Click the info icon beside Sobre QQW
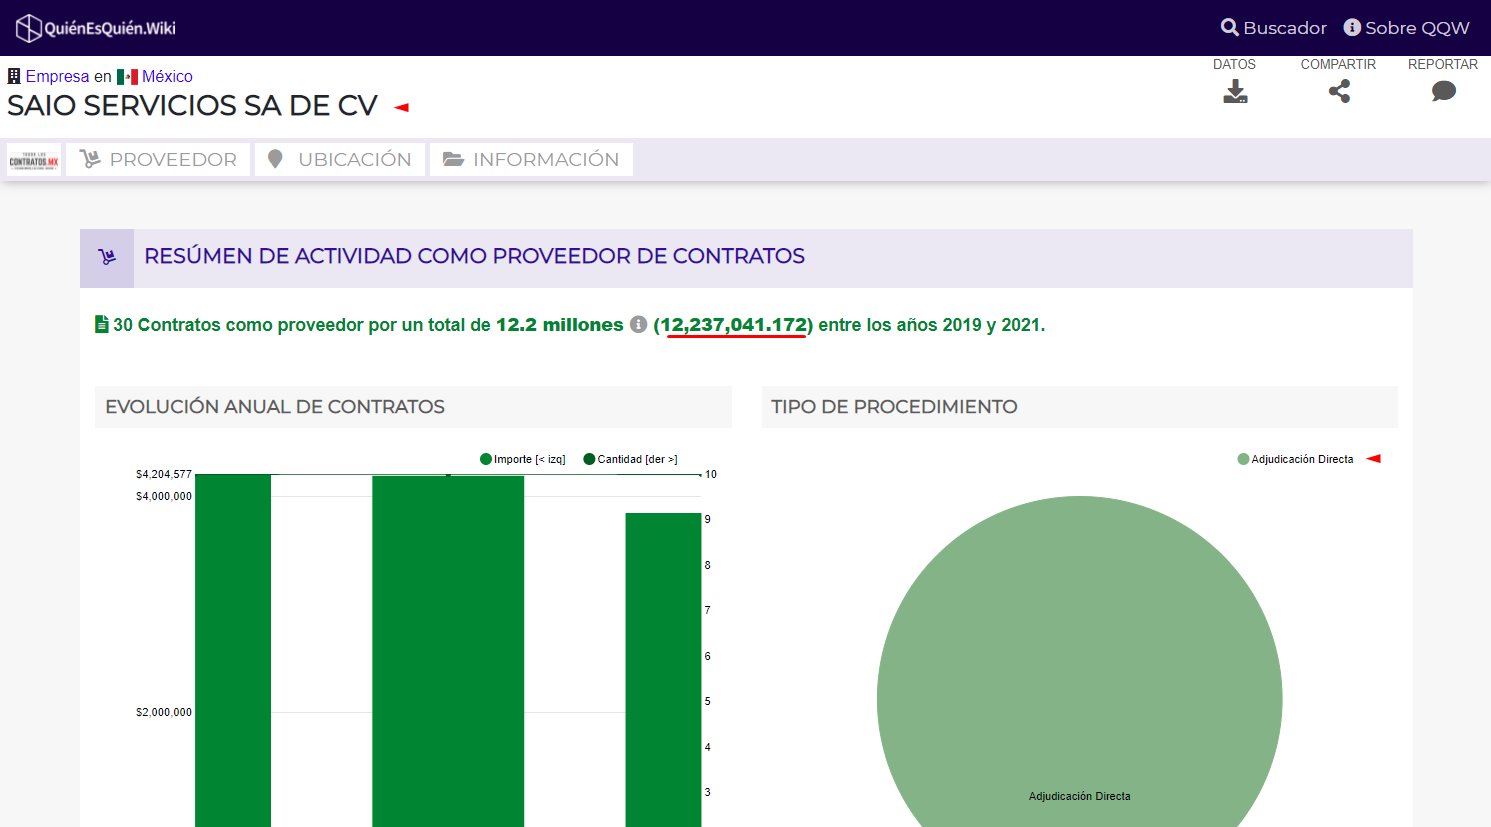The image size is (1491, 827). pyautogui.click(x=1352, y=27)
